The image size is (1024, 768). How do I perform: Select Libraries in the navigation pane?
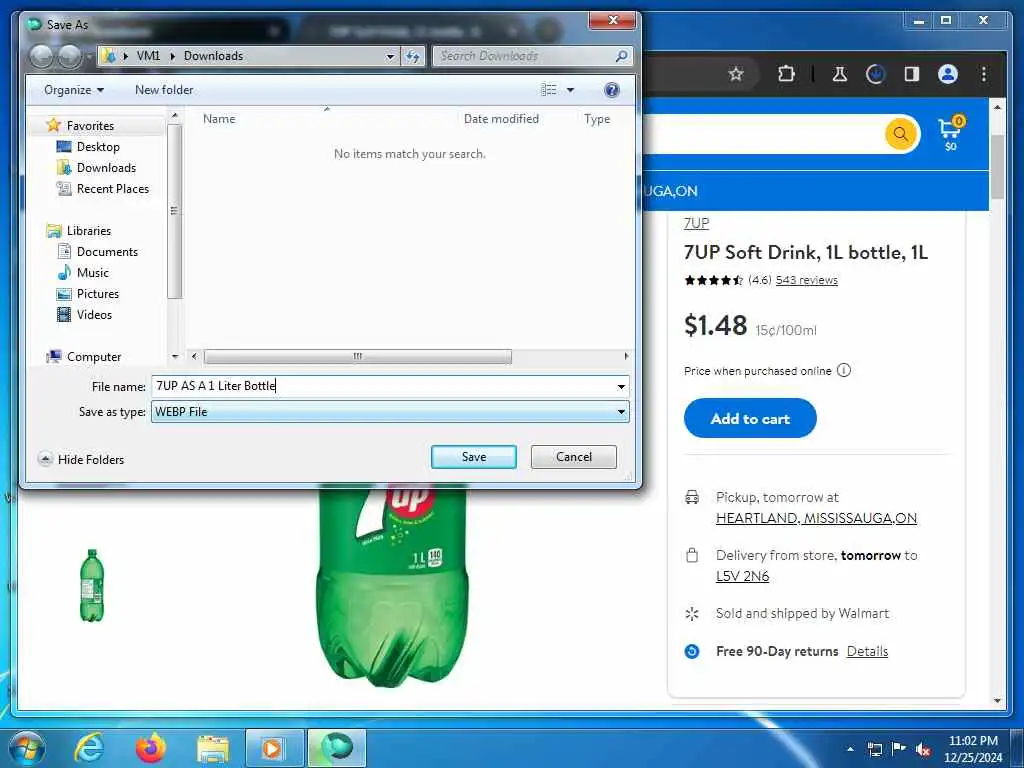click(x=89, y=231)
